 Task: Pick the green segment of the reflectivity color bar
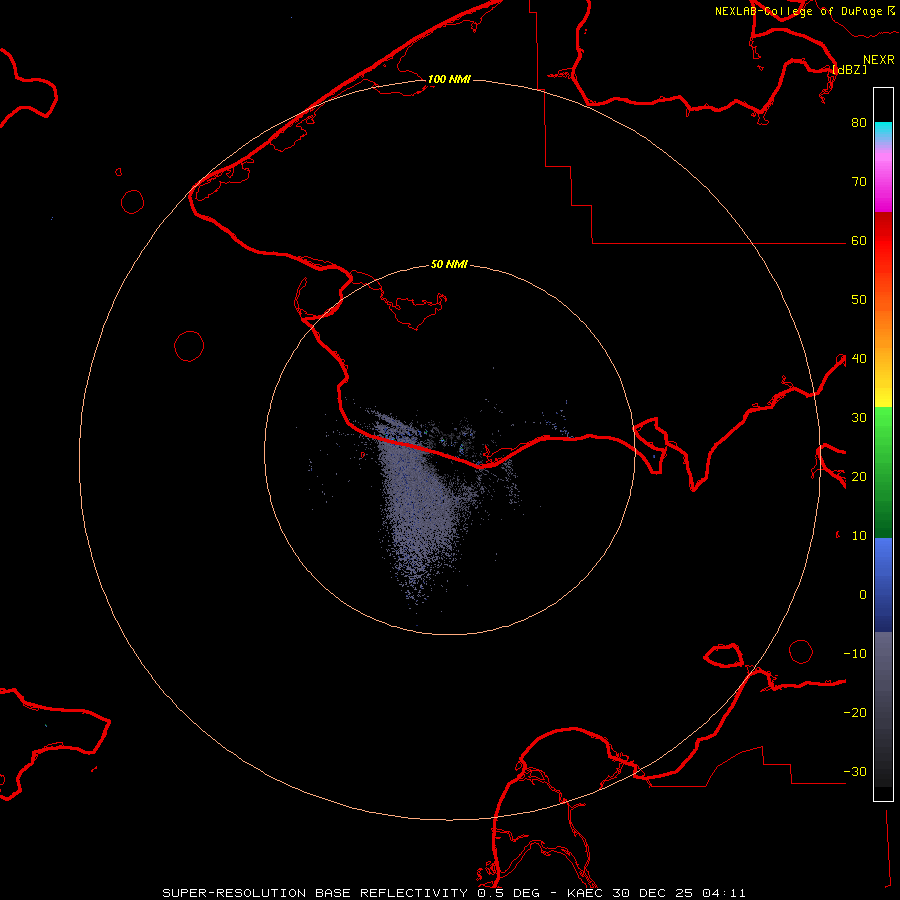pyautogui.click(x=883, y=472)
